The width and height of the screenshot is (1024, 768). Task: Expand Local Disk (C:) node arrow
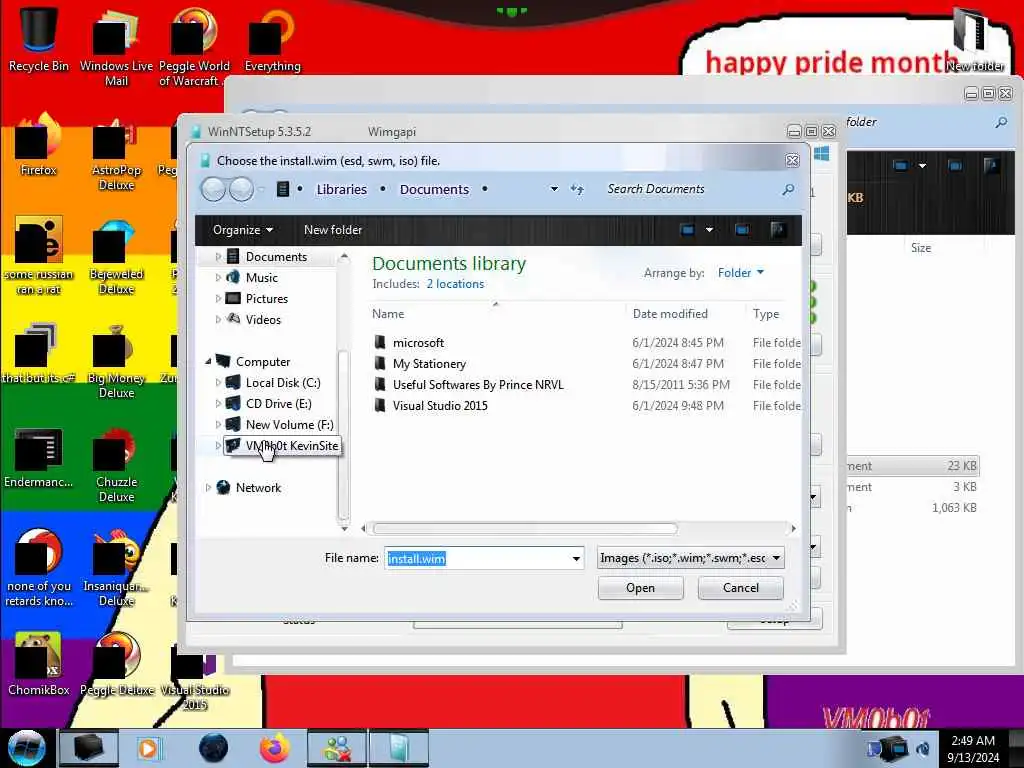pos(218,383)
